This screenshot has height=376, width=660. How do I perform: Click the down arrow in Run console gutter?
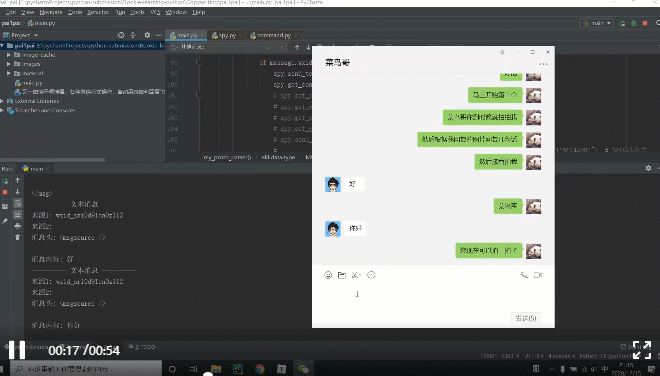[x=18, y=192]
